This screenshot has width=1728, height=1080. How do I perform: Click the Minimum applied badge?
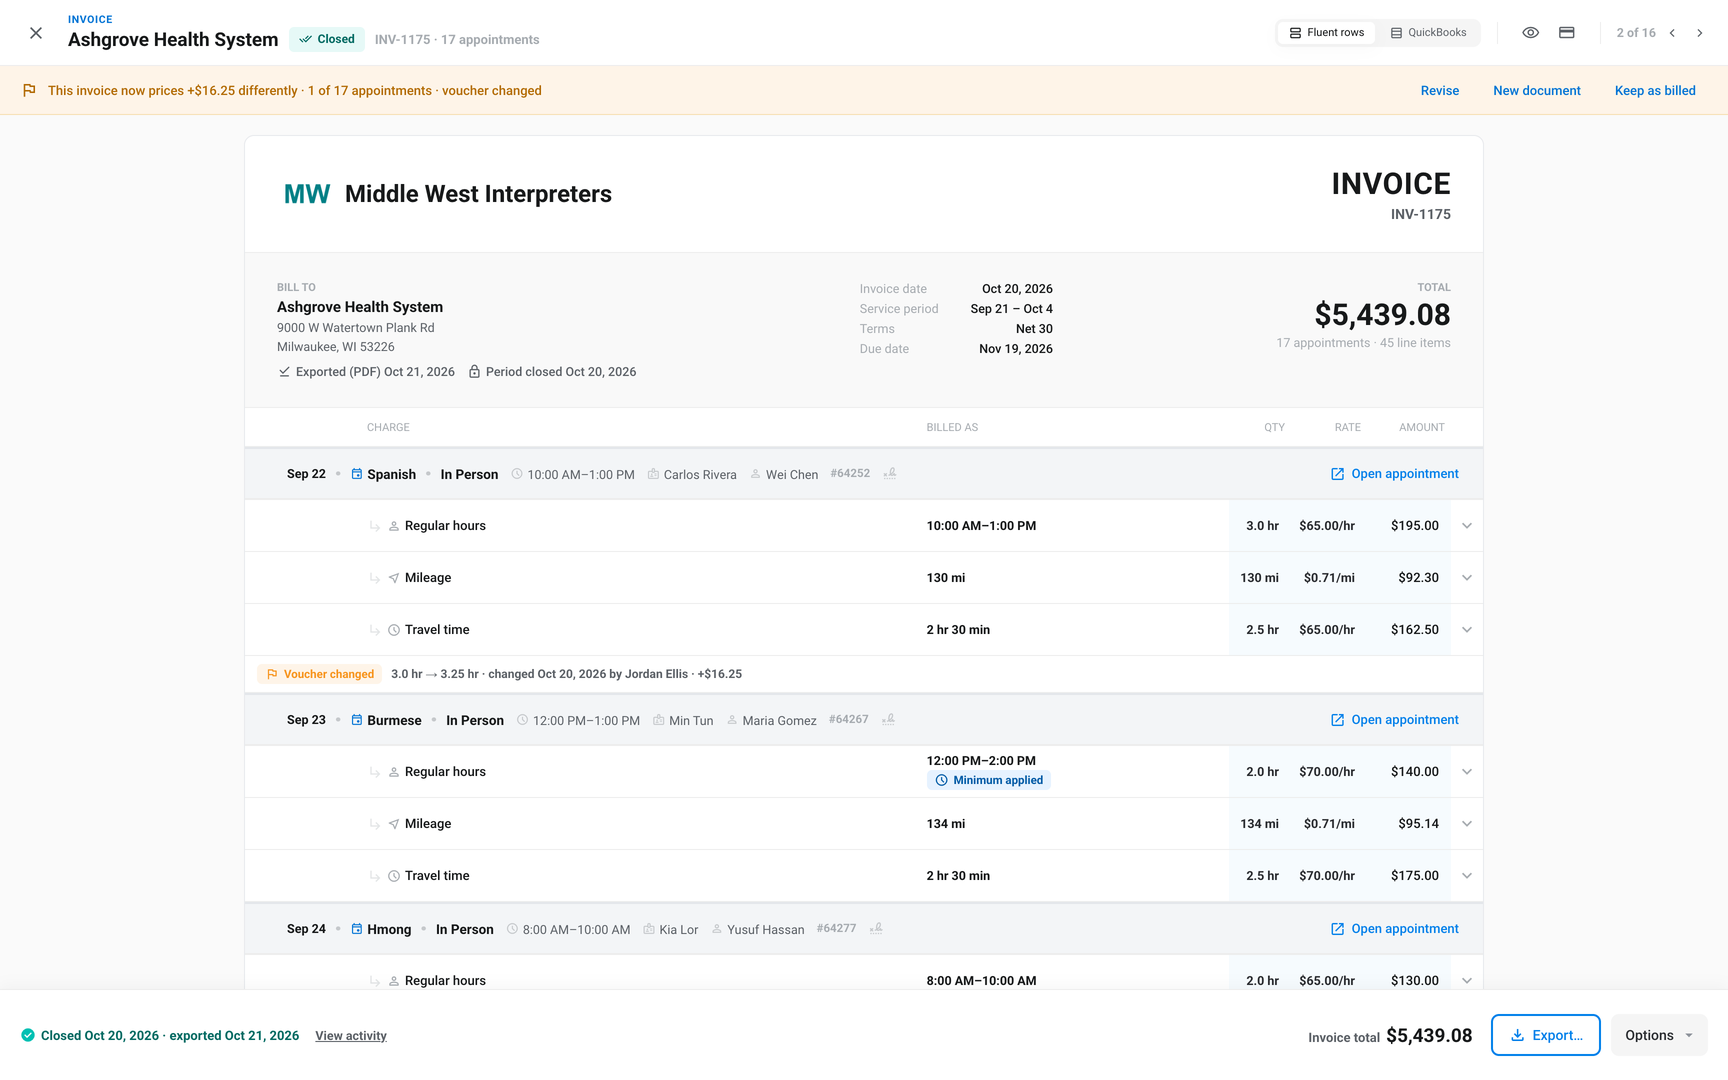(989, 780)
